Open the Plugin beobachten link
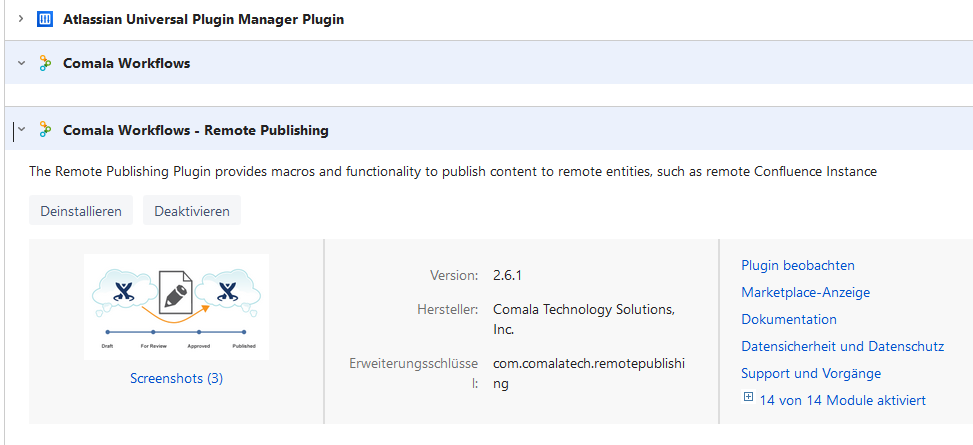Viewport: 973px width, 445px height. 797,266
